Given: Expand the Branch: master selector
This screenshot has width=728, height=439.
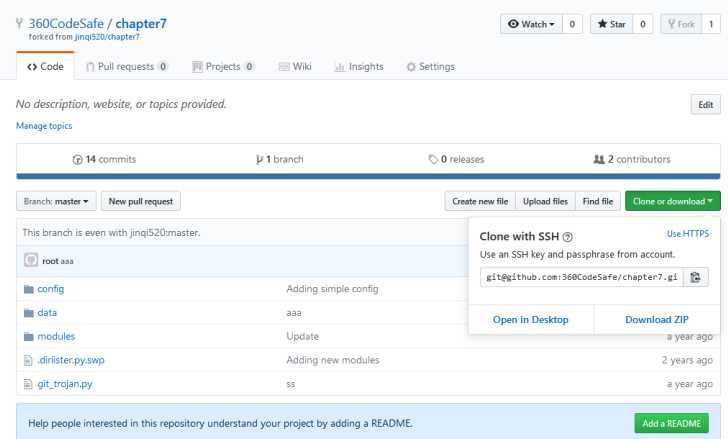Looking at the screenshot, I should click(x=56, y=201).
